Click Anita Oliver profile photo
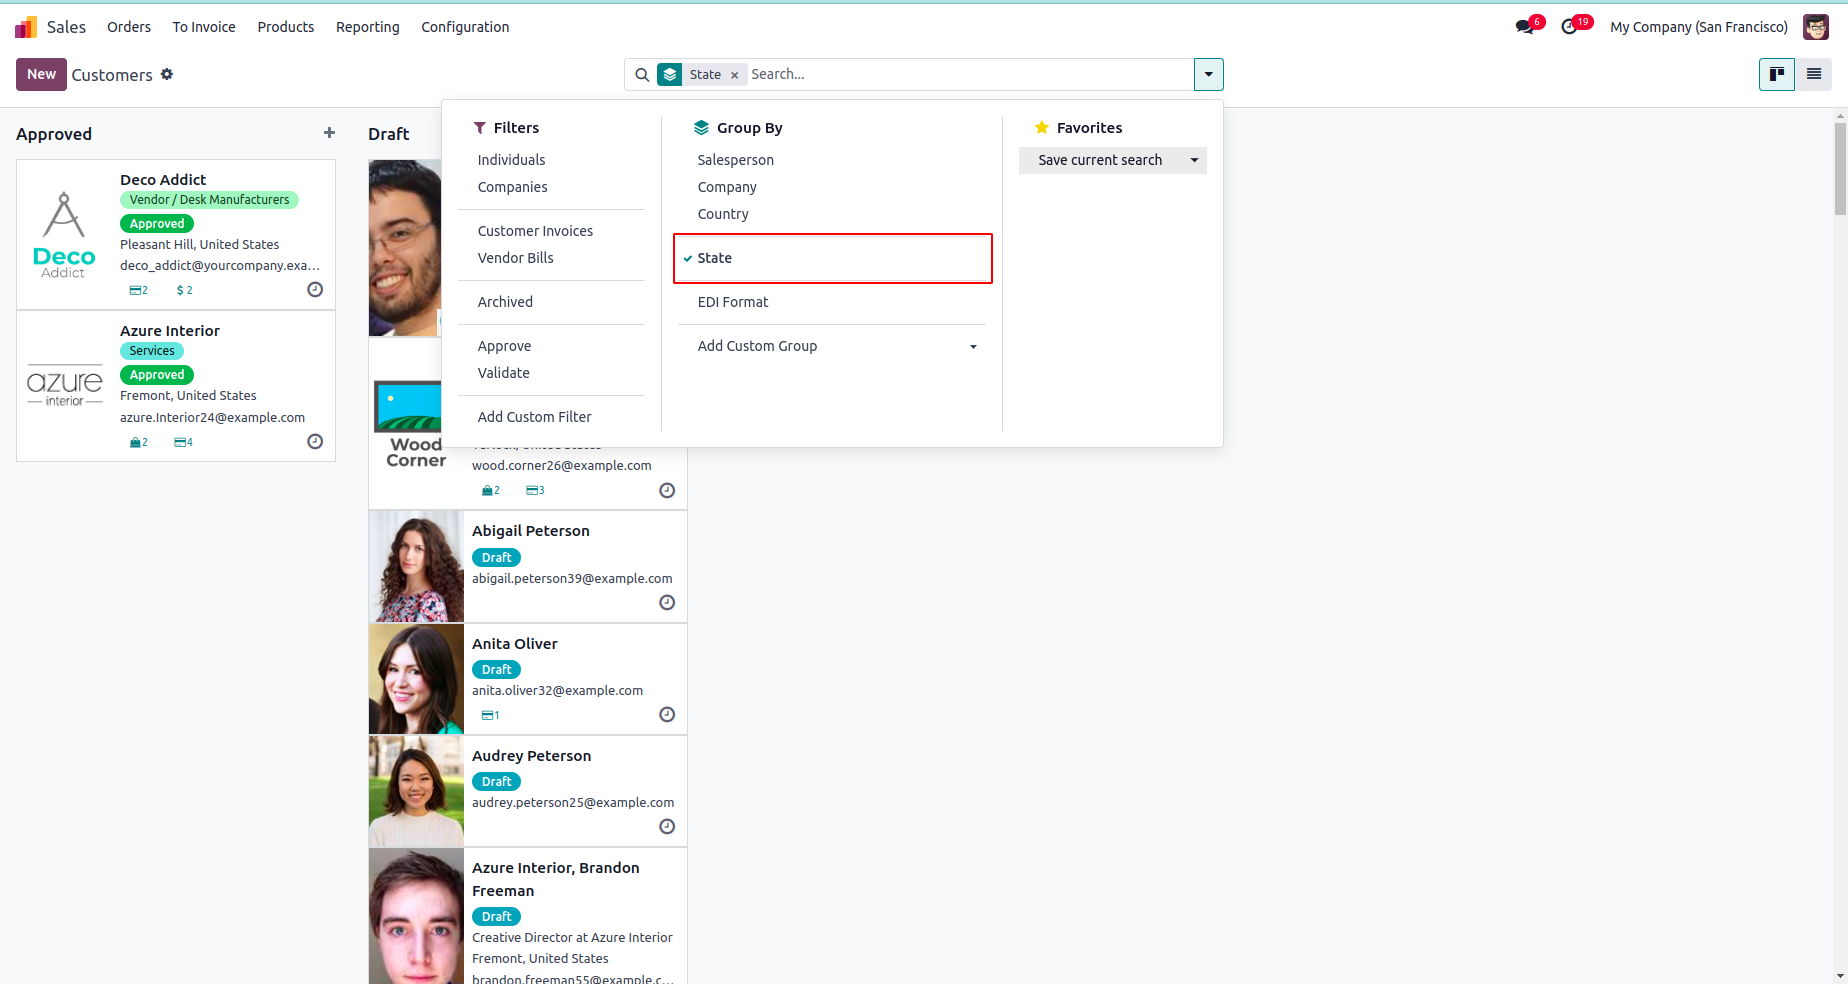1848x984 pixels. coord(416,679)
